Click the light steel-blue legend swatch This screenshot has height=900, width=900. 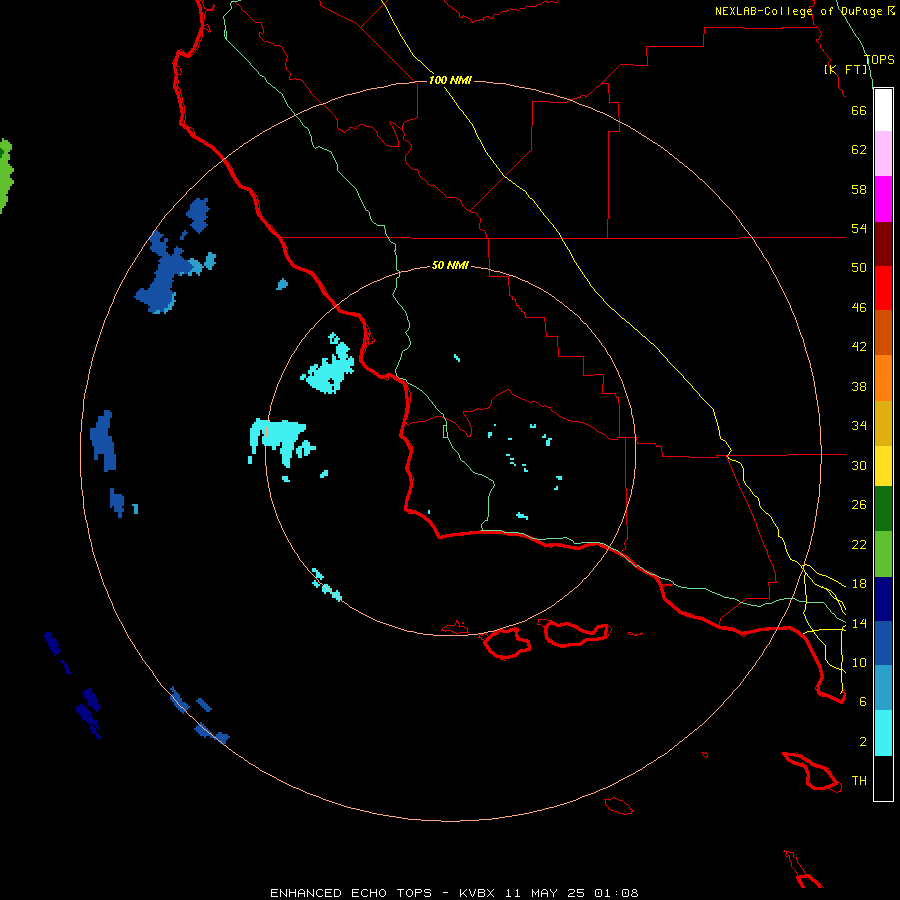[x=883, y=687]
